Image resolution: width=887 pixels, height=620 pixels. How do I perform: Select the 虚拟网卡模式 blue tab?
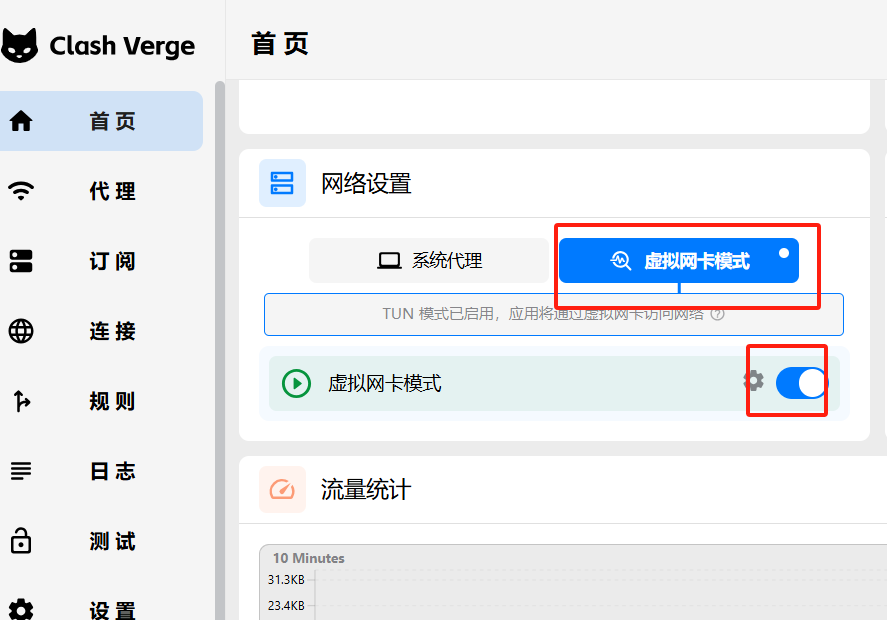pos(679,260)
